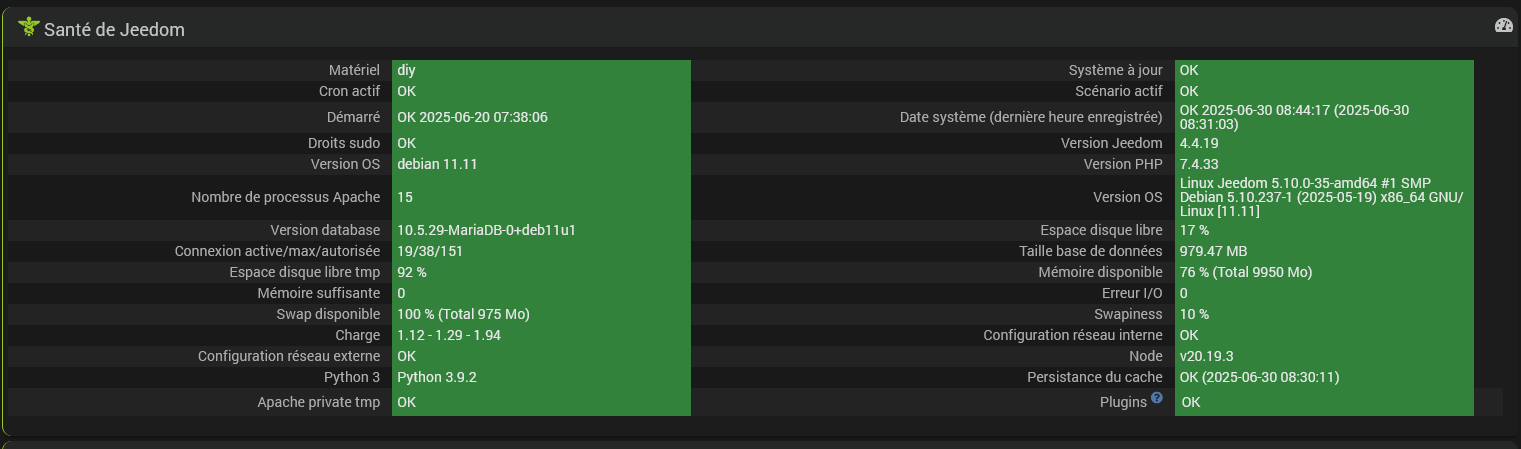
Task: Click the Santé de Jeedom panel title
Action: tap(114, 30)
